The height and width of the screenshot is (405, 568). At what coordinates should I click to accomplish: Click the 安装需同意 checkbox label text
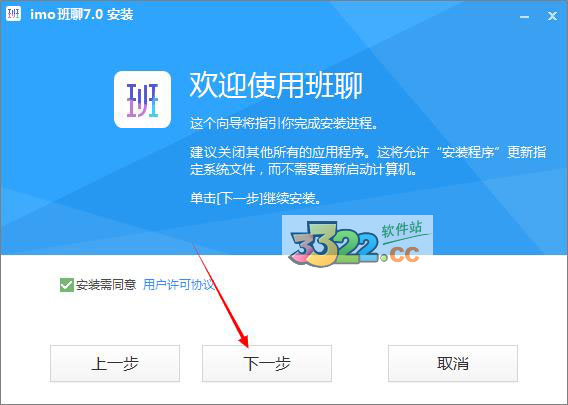106,285
